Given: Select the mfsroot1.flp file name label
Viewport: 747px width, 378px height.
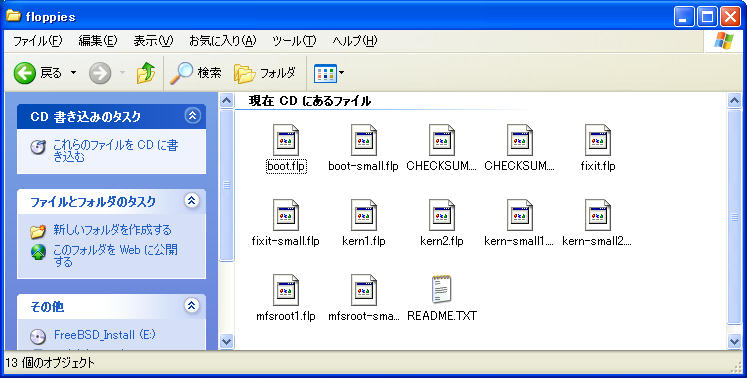Looking at the screenshot, I should pyautogui.click(x=286, y=316).
